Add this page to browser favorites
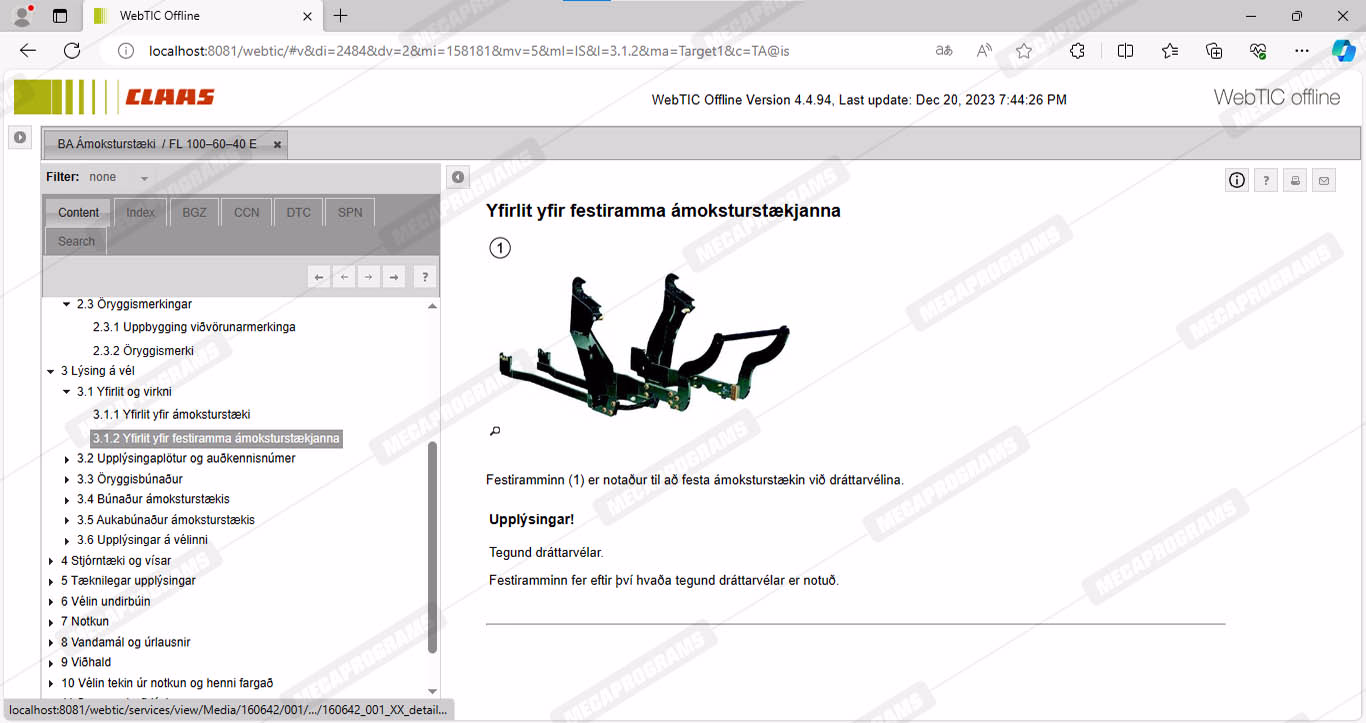Viewport: 1366px width, 723px height. tap(1023, 51)
